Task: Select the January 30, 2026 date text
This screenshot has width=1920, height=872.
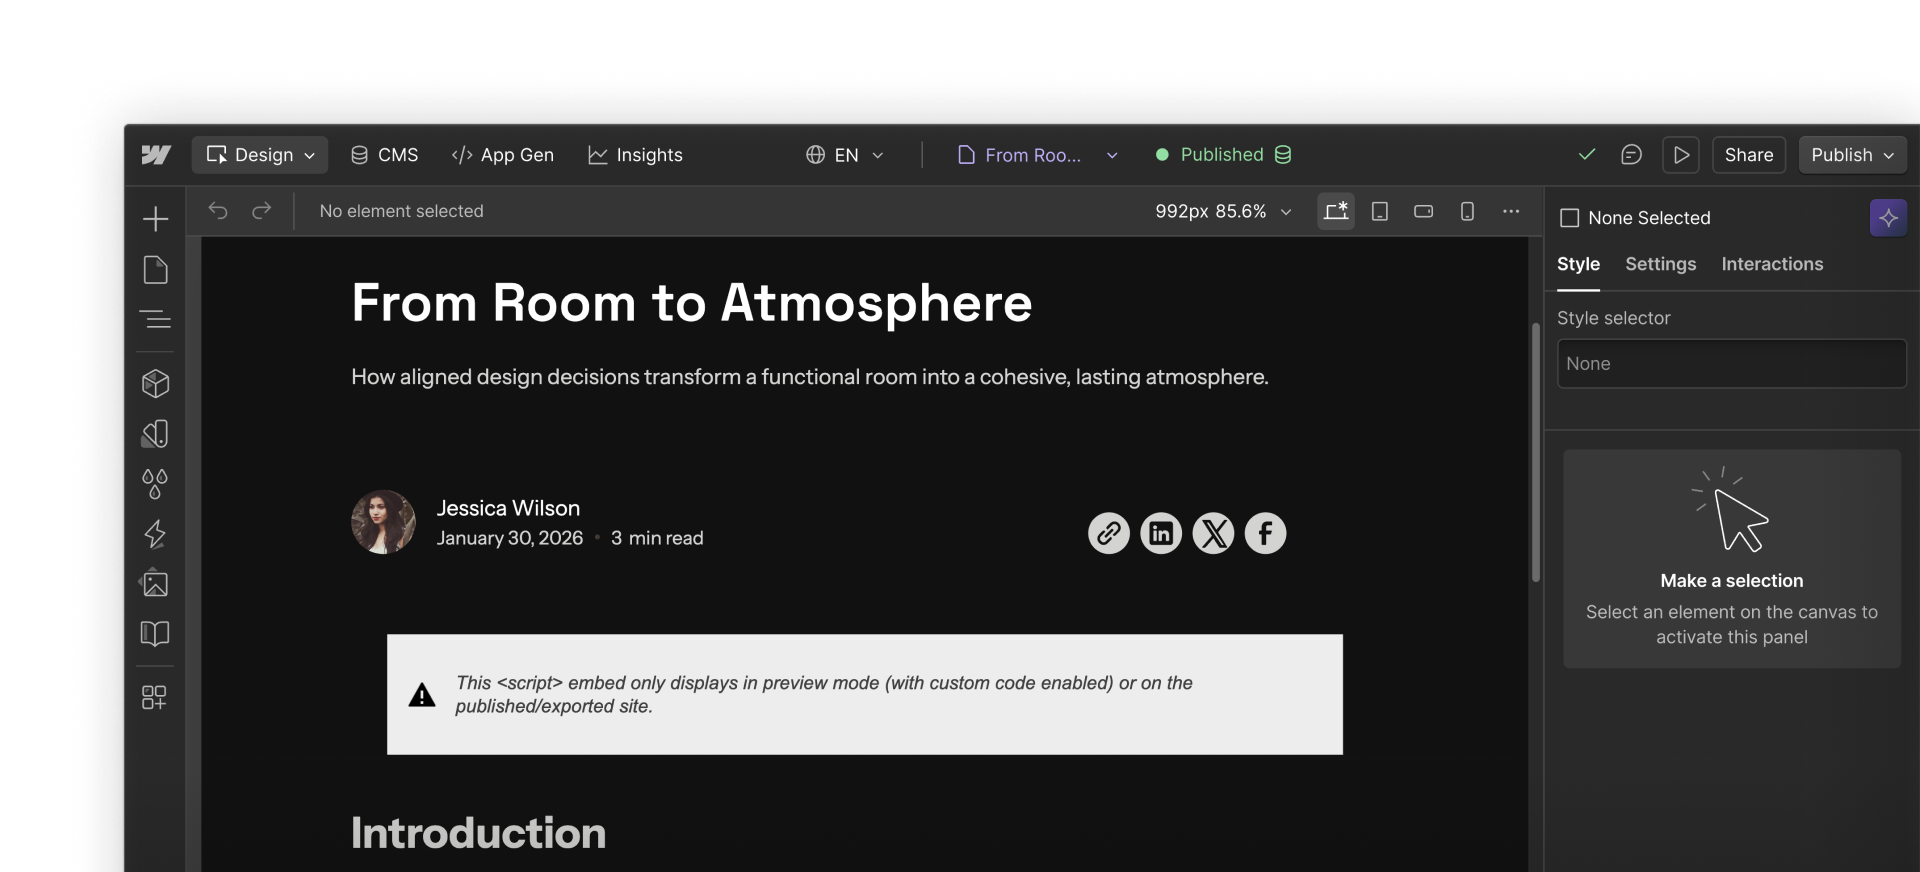Action: tap(509, 538)
